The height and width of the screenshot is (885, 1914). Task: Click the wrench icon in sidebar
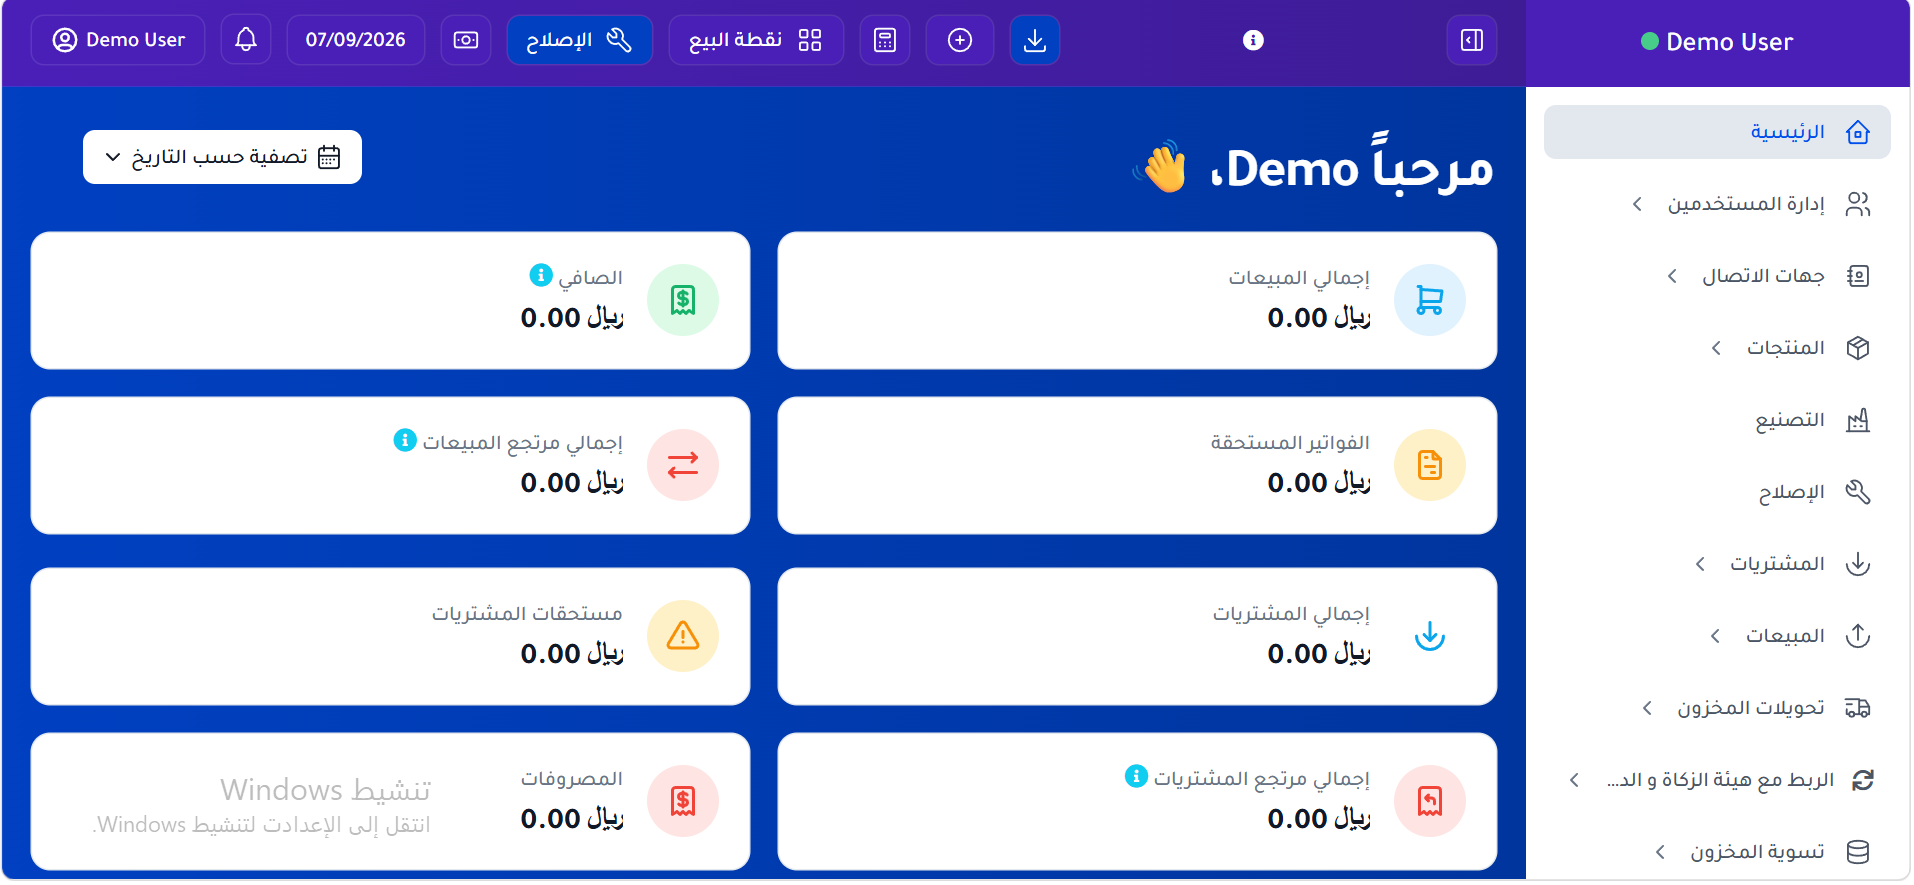[1858, 492]
